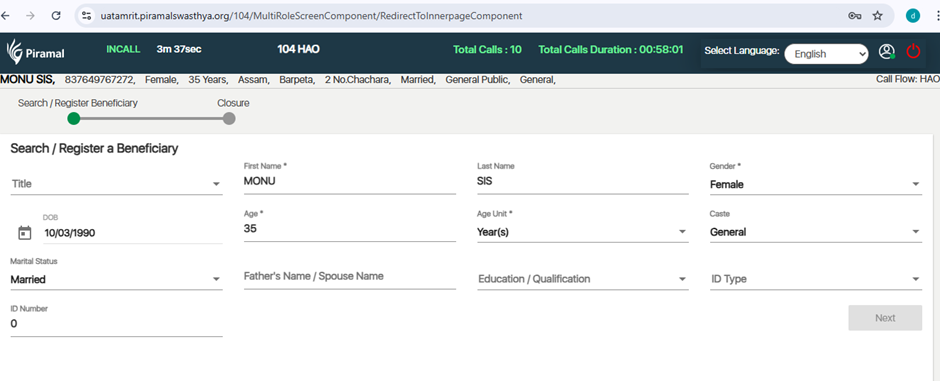Click the browser back arrow
Viewport: 940px width, 381px height.
(x=5, y=16)
